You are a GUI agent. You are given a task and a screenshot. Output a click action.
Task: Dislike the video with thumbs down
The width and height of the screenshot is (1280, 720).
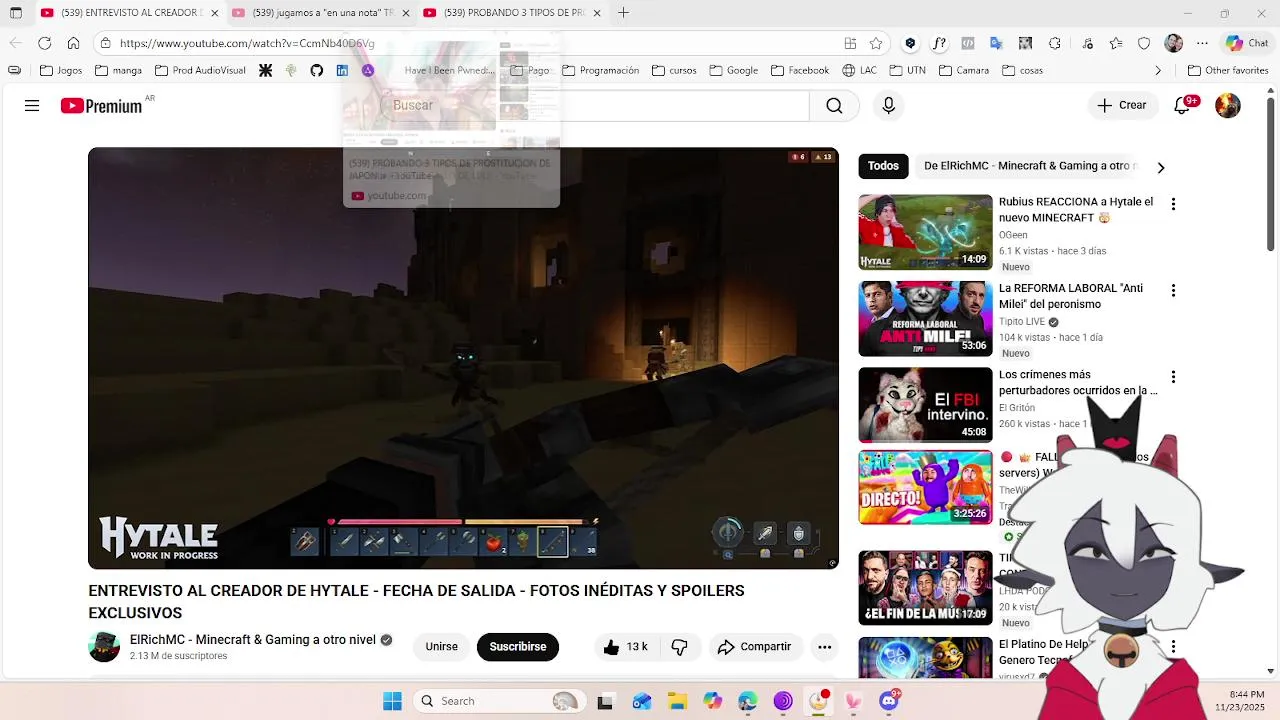pyautogui.click(x=680, y=647)
